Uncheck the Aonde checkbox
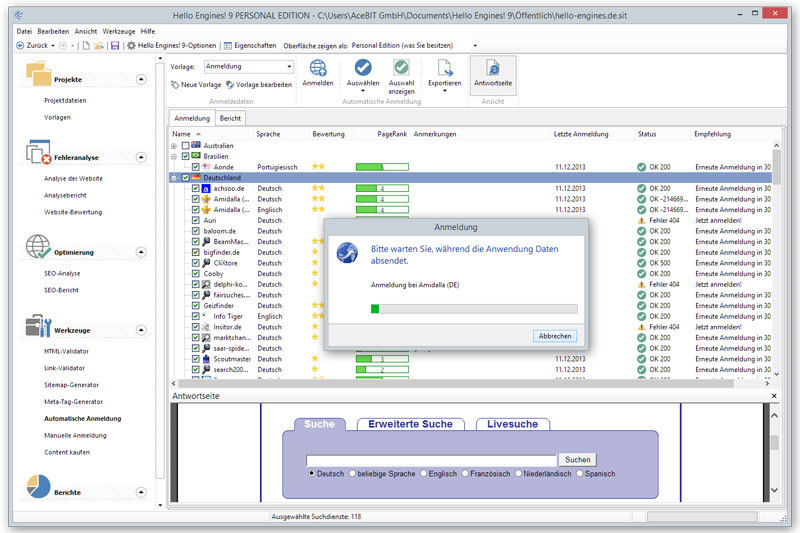The width and height of the screenshot is (800, 533). pos(196,167)
